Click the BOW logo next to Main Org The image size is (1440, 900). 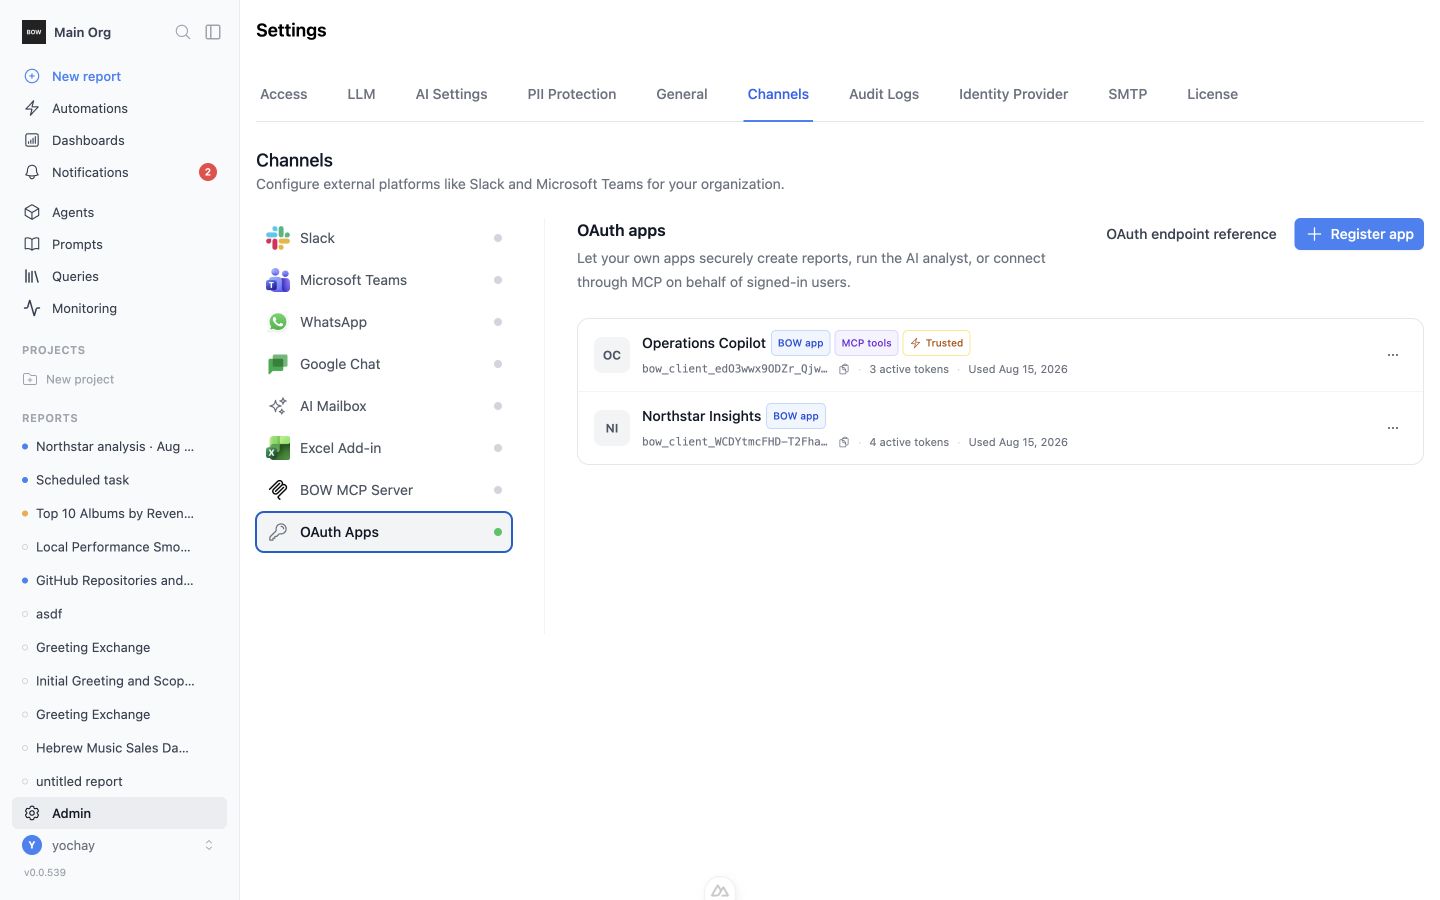click(34, 32)
